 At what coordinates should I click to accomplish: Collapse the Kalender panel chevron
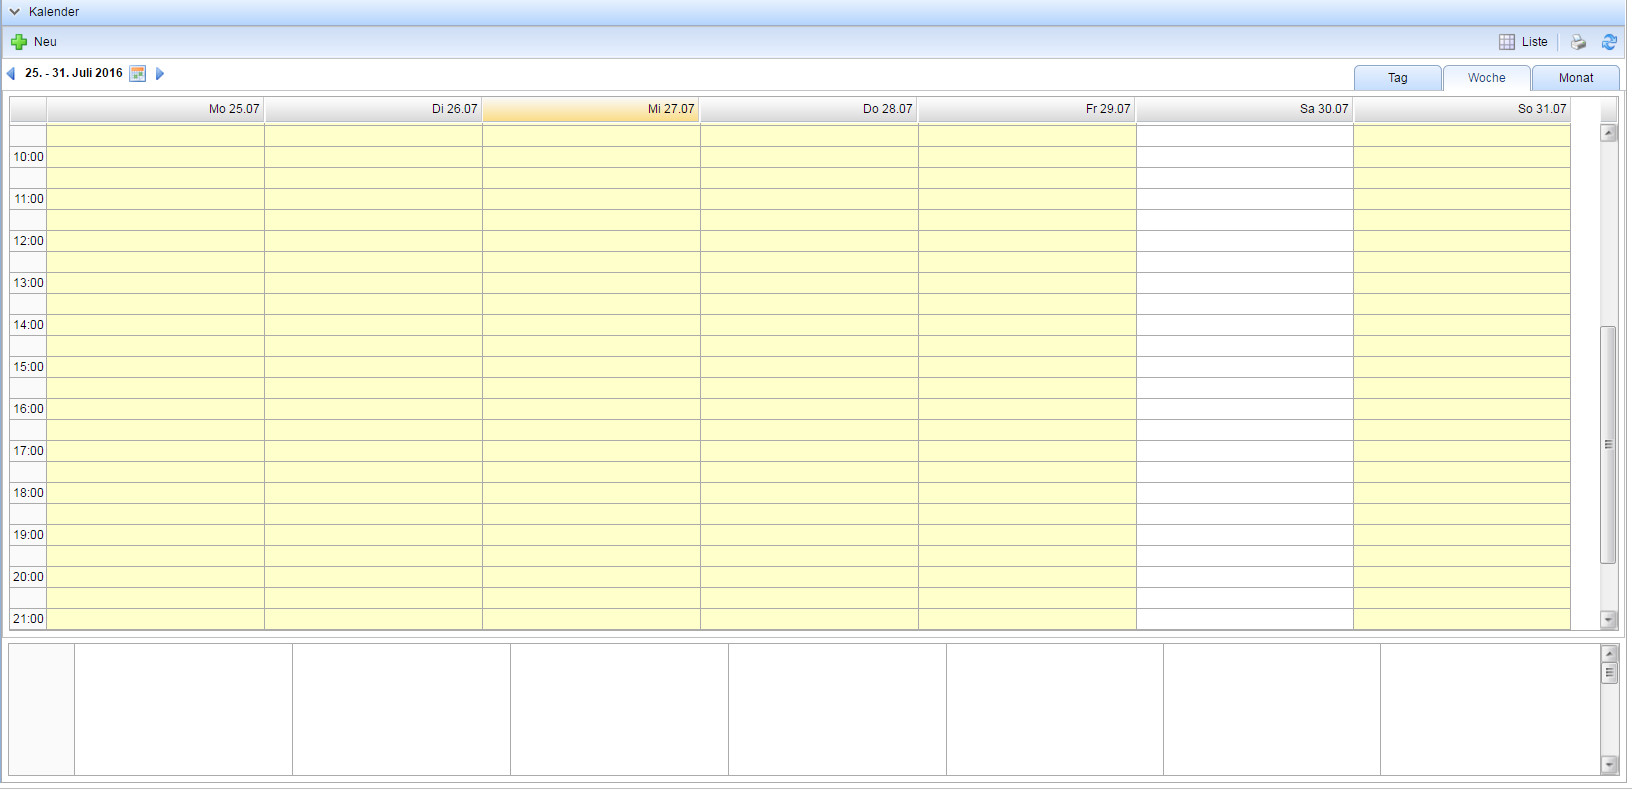point(15,12)
